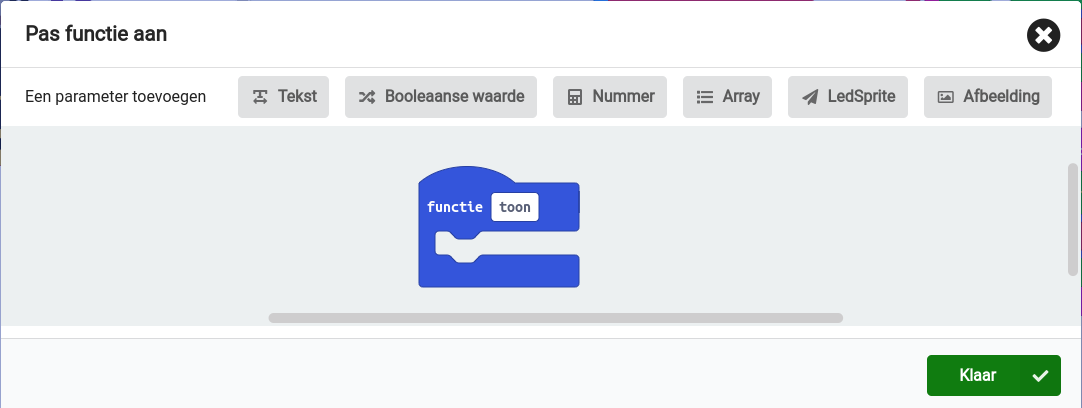Select the blue functie block label
The image size is (1082, 408).
coord(455,208)
